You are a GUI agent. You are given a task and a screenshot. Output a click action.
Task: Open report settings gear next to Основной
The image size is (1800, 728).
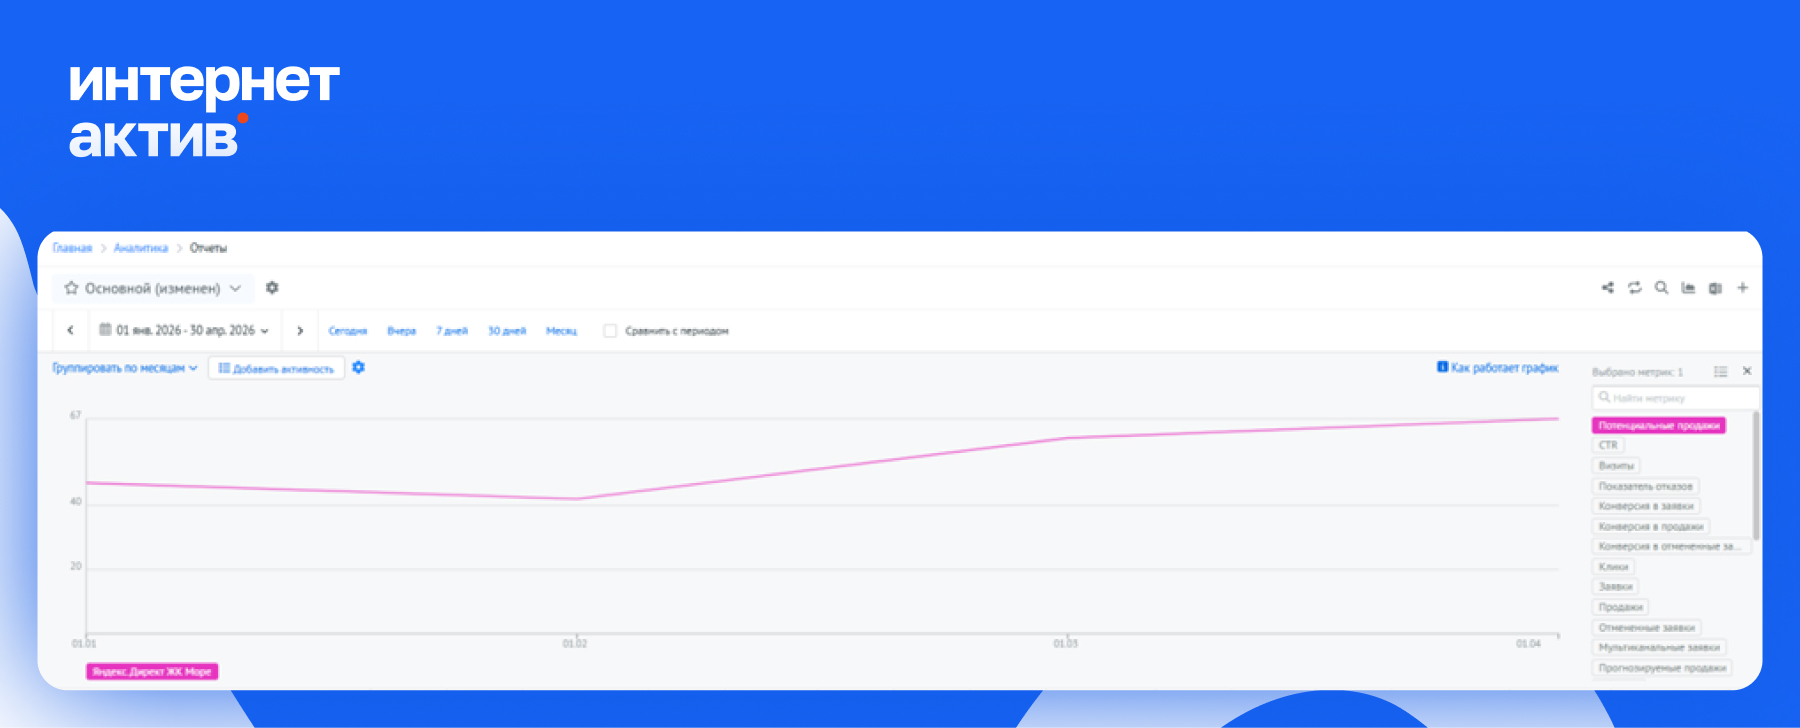(272, 288)
